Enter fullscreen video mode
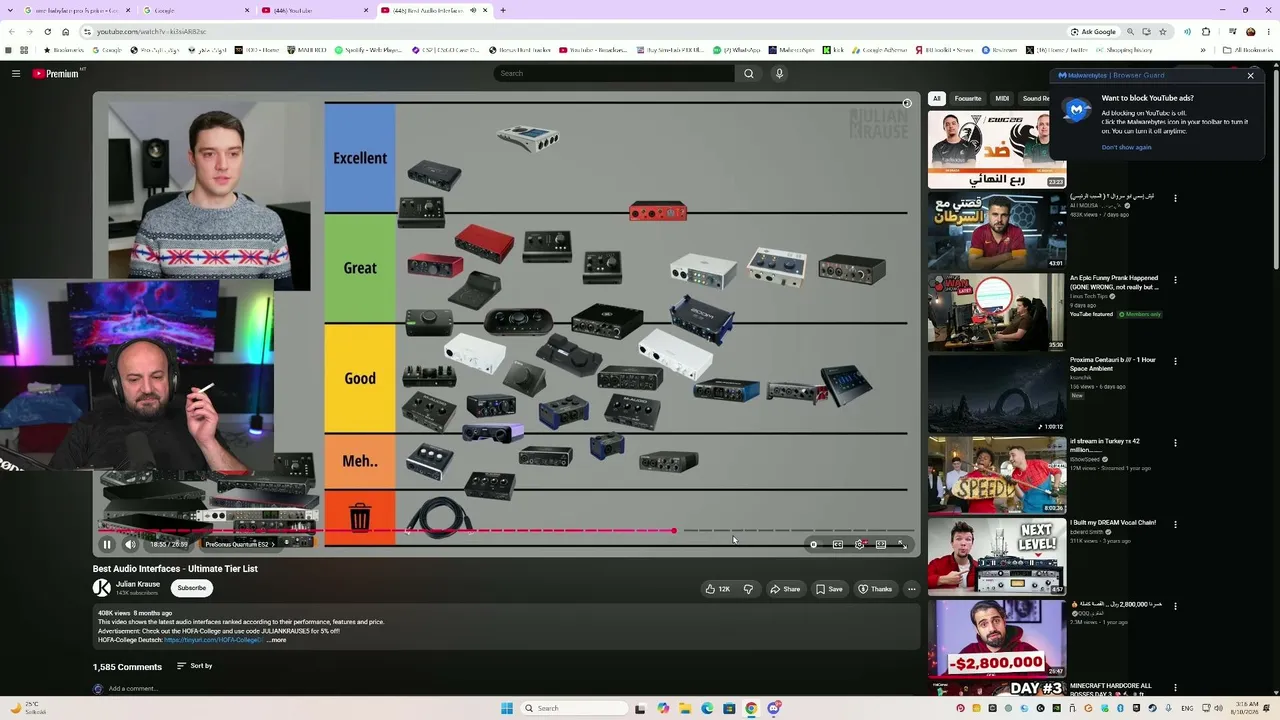 pos(901,544)
